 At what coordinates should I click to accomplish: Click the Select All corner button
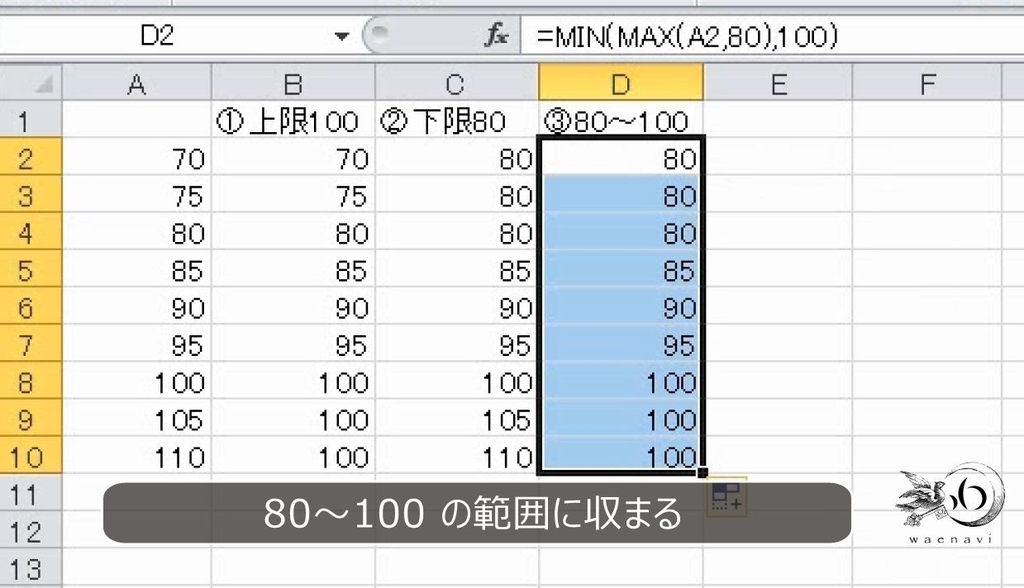point(33,83)
